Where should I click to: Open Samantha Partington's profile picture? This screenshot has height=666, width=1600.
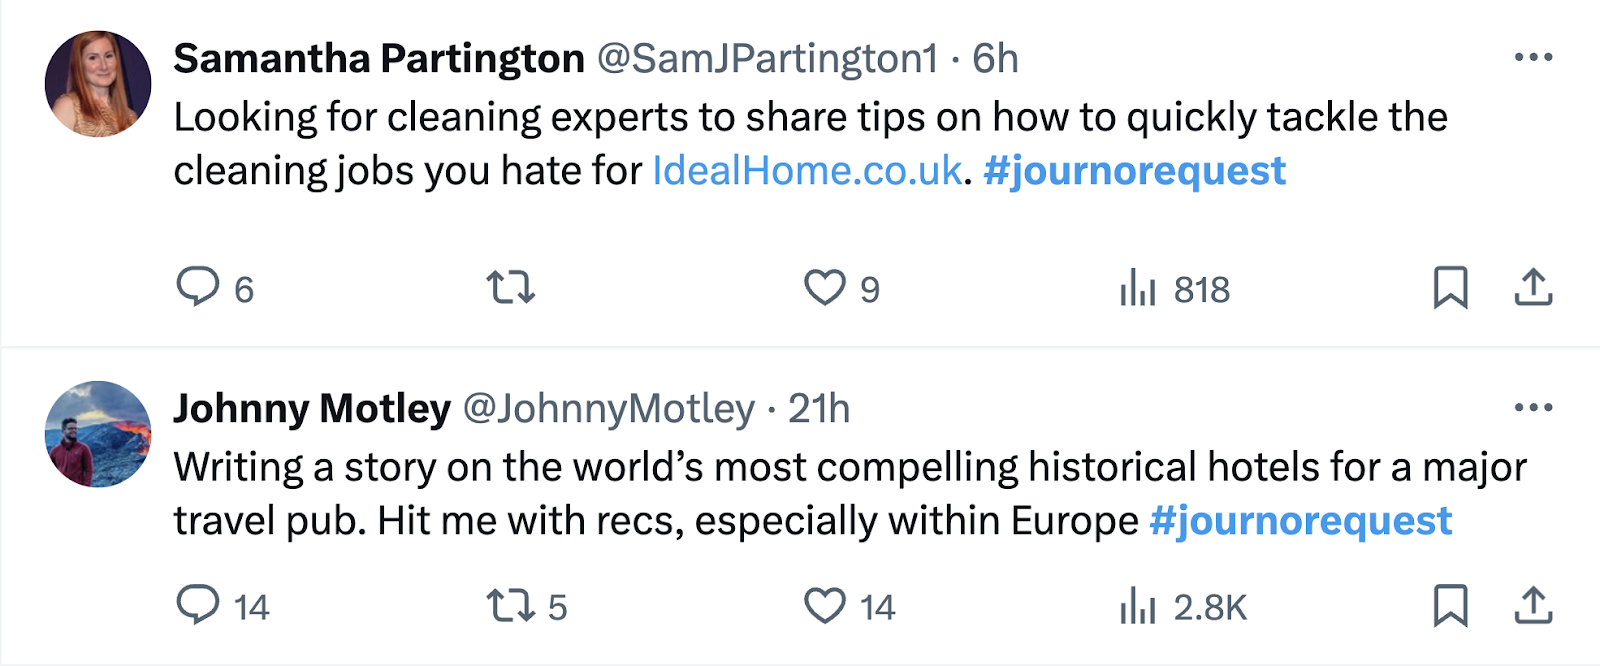98,84
